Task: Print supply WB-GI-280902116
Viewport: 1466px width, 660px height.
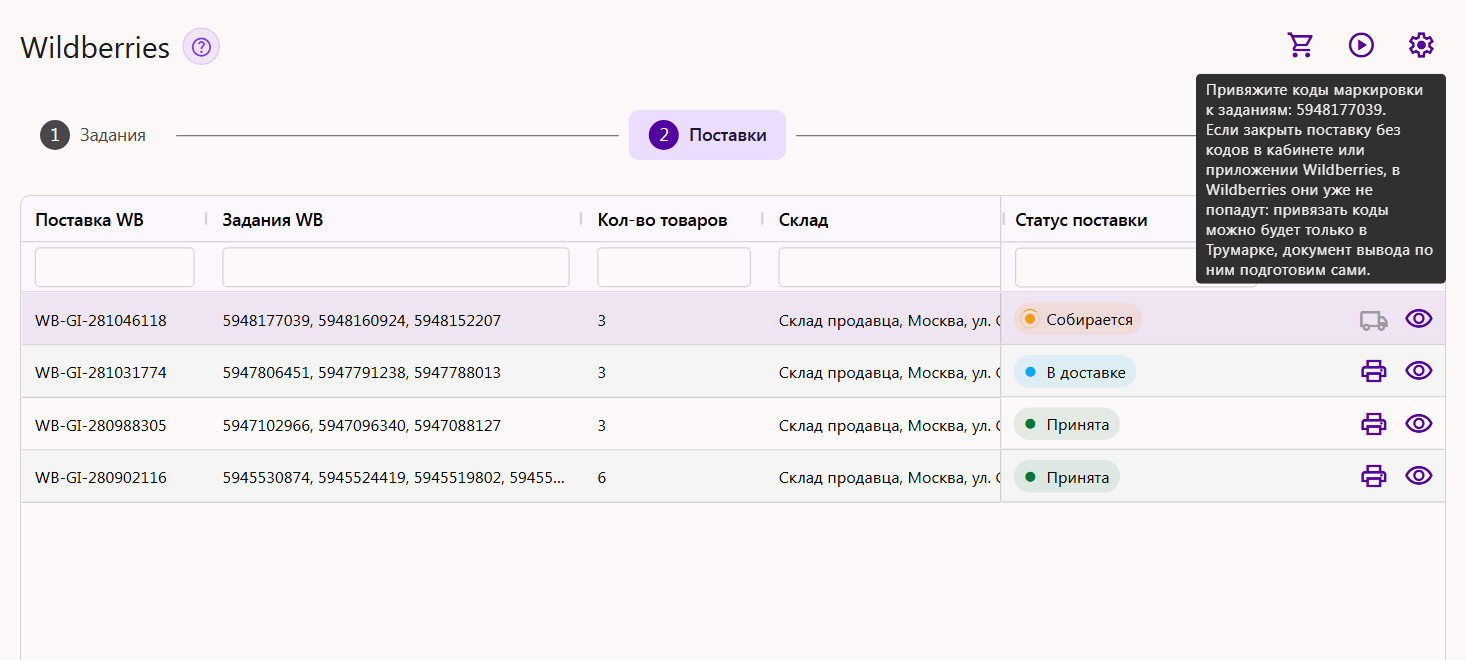Action: [1374, 476]
